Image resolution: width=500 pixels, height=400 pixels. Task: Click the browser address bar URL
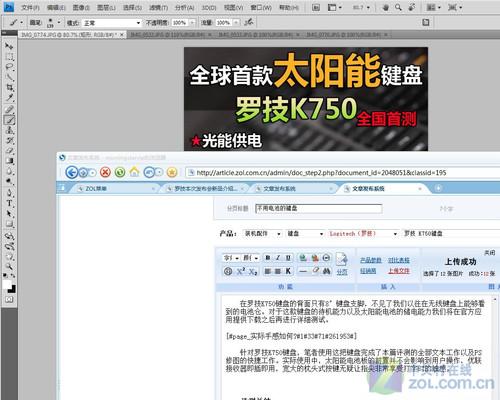coord(321,173)
